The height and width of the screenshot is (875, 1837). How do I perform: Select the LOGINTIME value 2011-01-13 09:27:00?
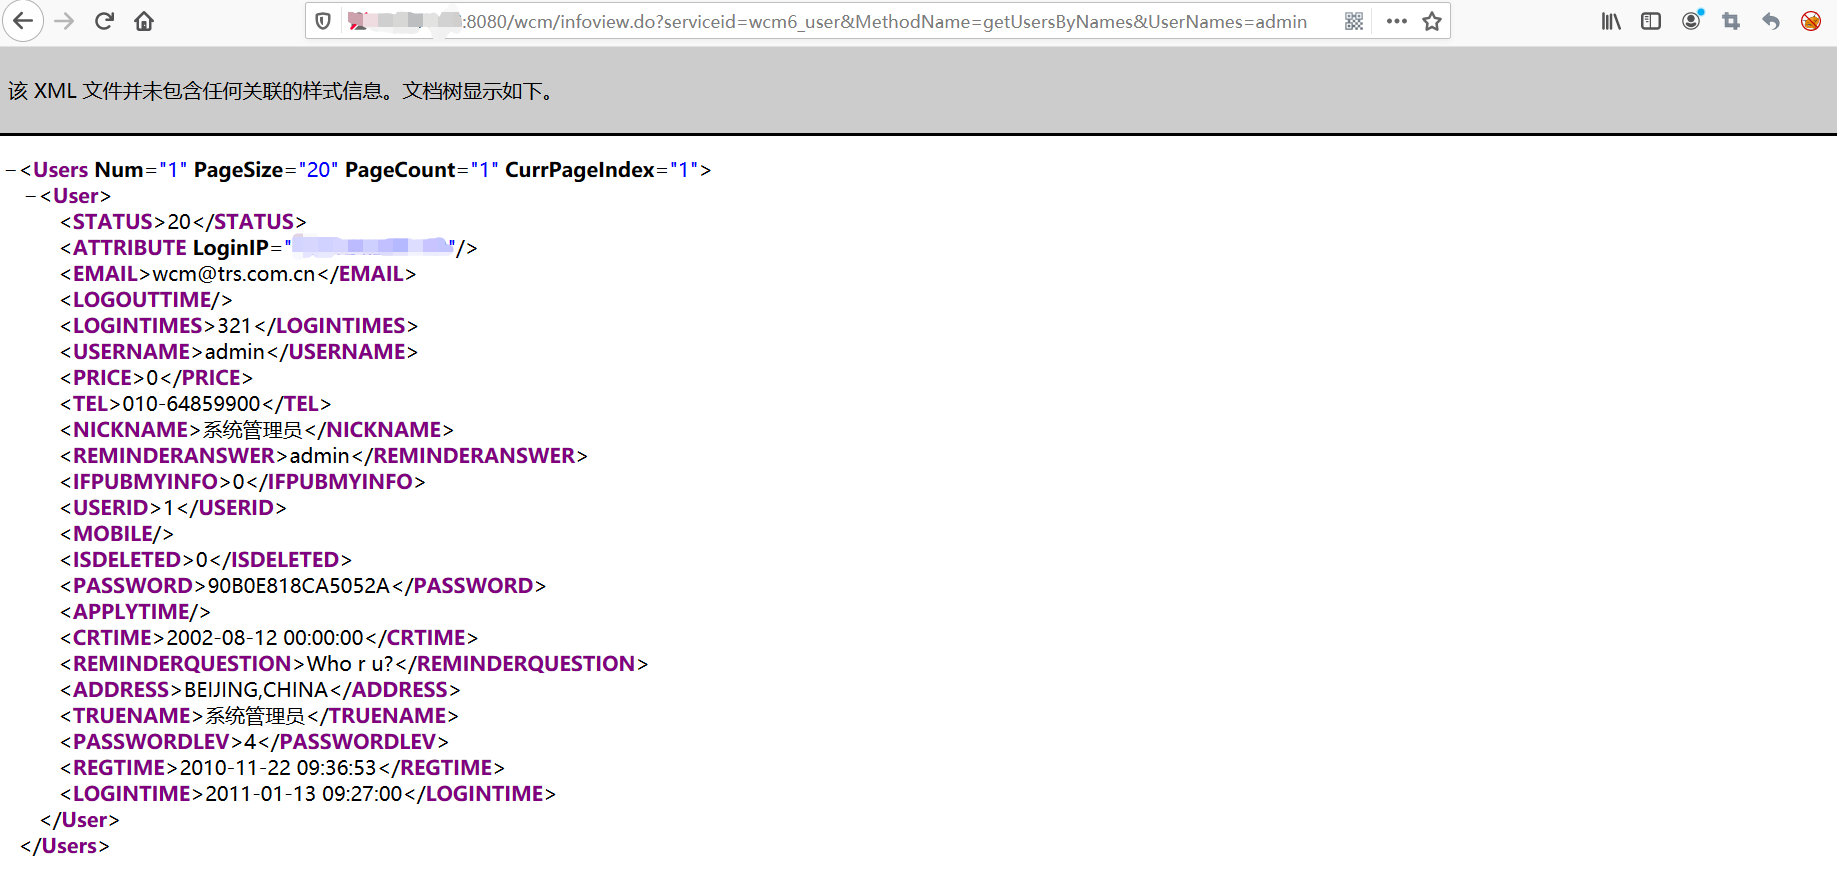pyautogui.click(x=304, y=794)
